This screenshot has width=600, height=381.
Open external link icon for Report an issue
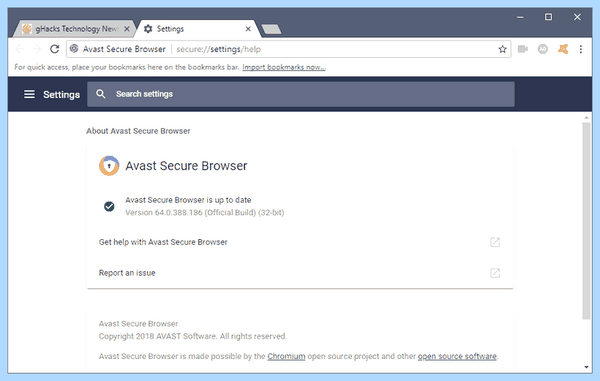click(495, 273)
